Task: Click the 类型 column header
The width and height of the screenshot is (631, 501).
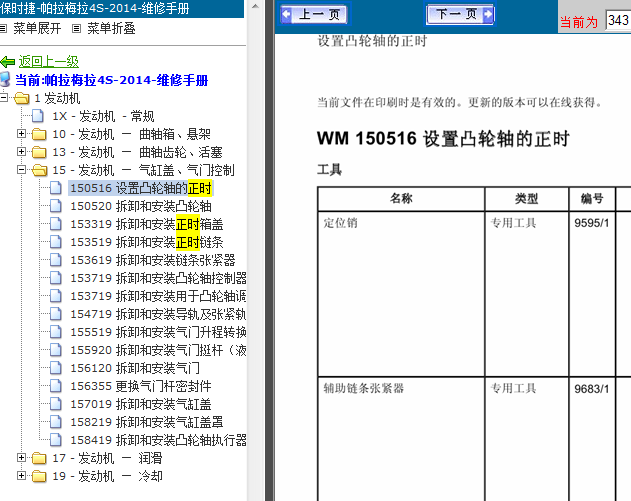Action: point(526,198)
